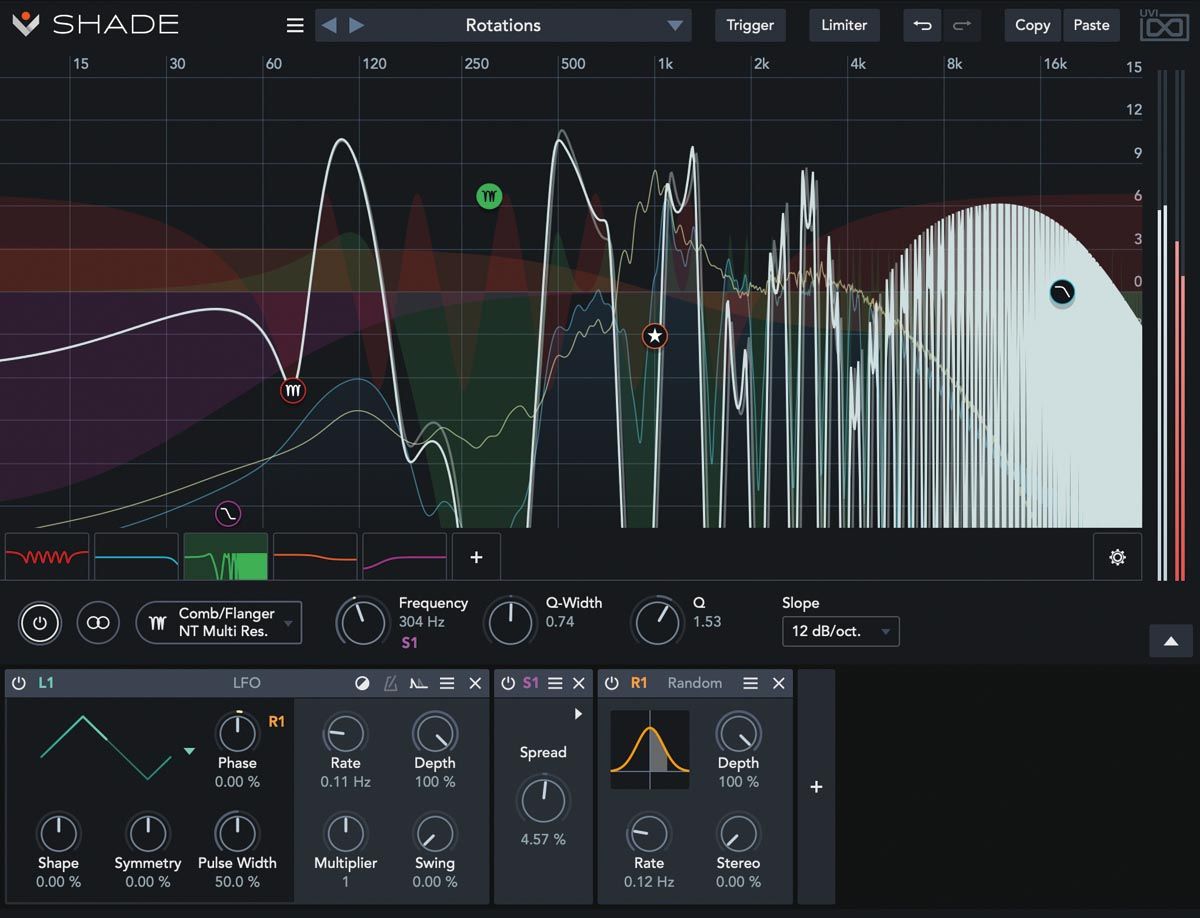Click the comb filter marker on the spectrum
Viewport: 1200px width, 918px height.
pyautogui.click(x=292, y=390)
